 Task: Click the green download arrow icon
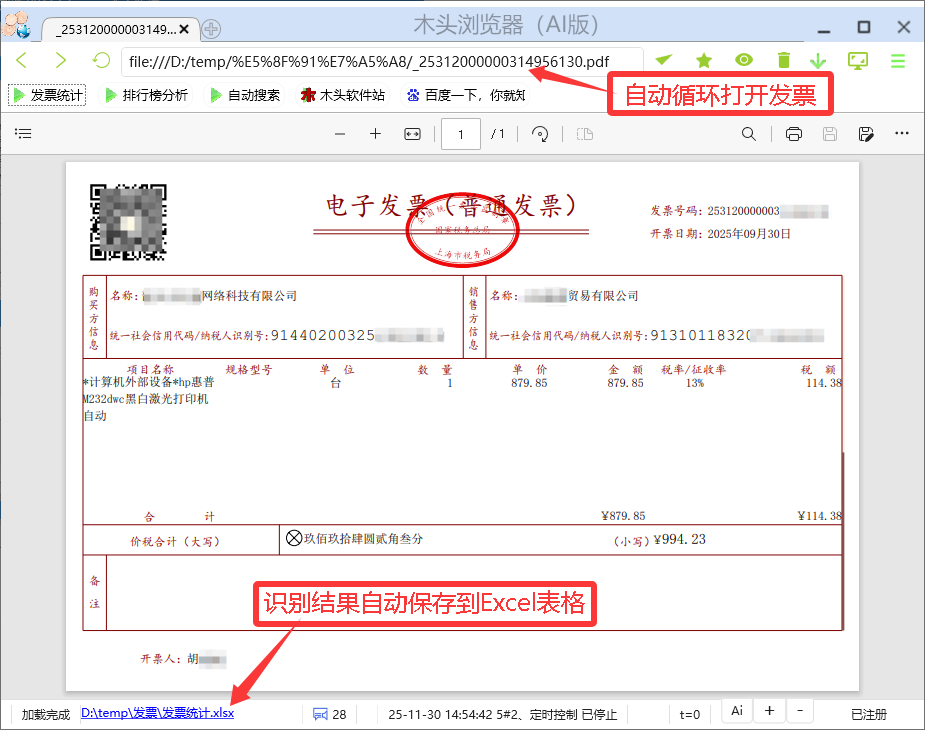818,60
